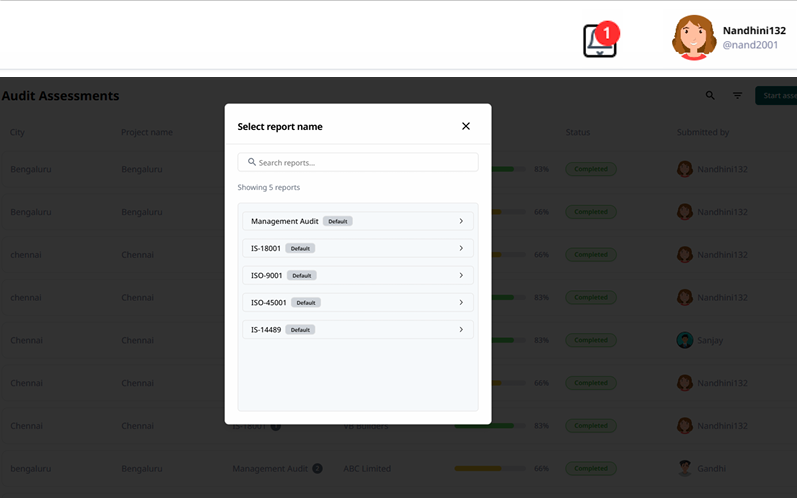Expand IS-14489 using its chevron arrow

coord(461,329)
